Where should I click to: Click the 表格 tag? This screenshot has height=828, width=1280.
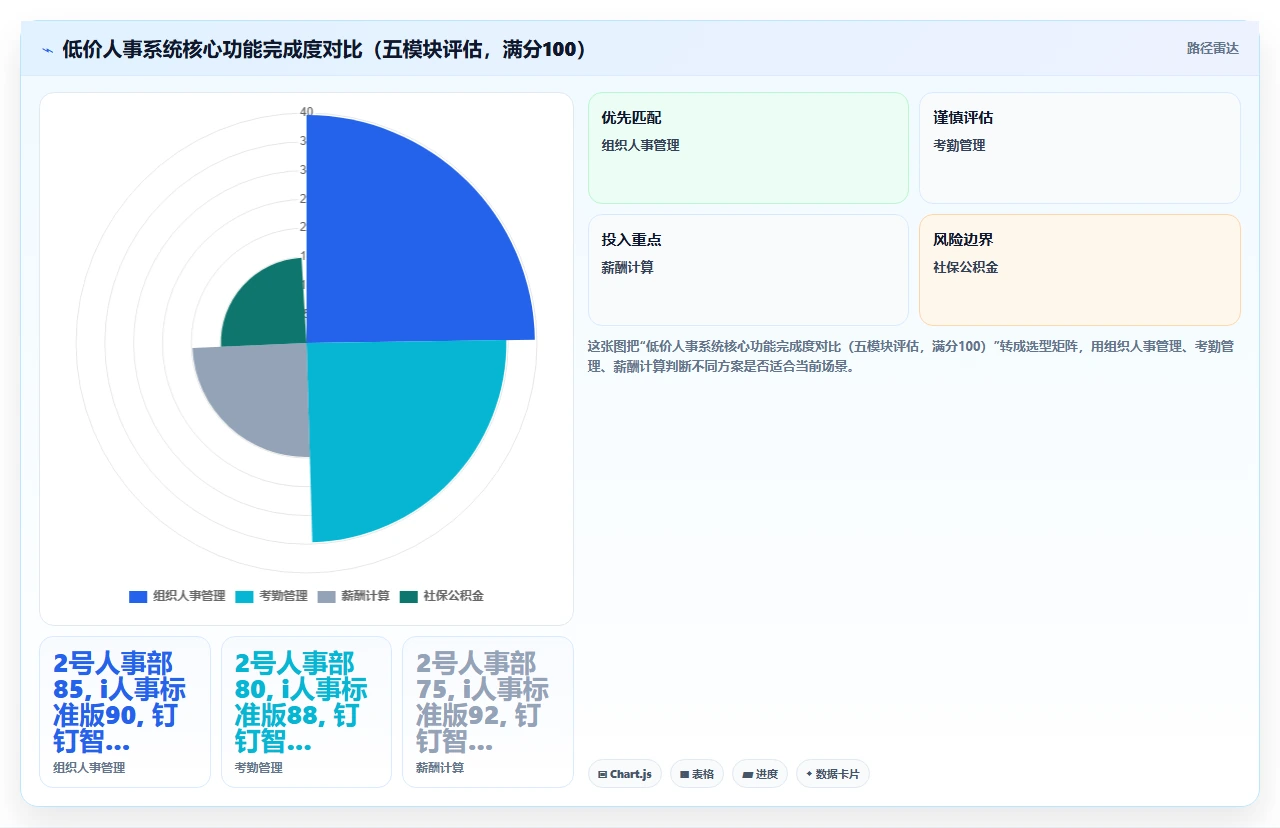pyautogui.click(x=697, y=774)
